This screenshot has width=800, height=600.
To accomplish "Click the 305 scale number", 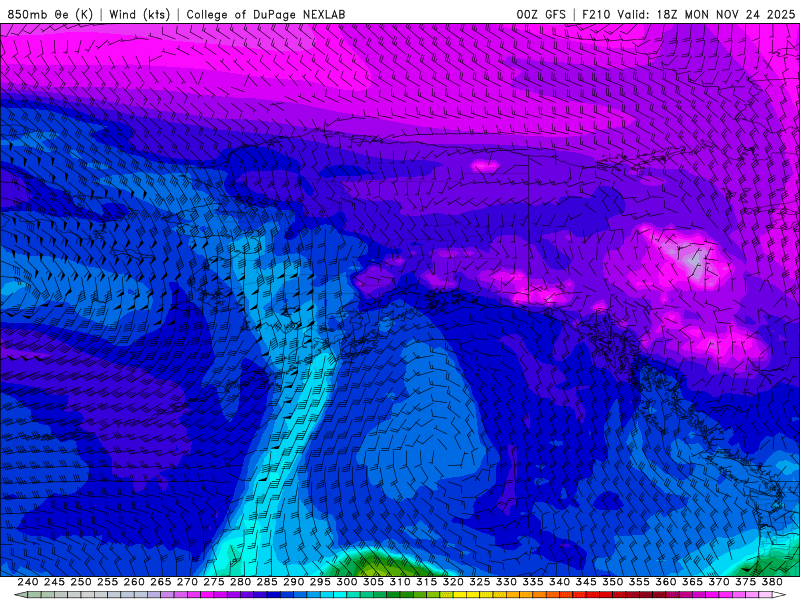I will [x=373, y=582].
